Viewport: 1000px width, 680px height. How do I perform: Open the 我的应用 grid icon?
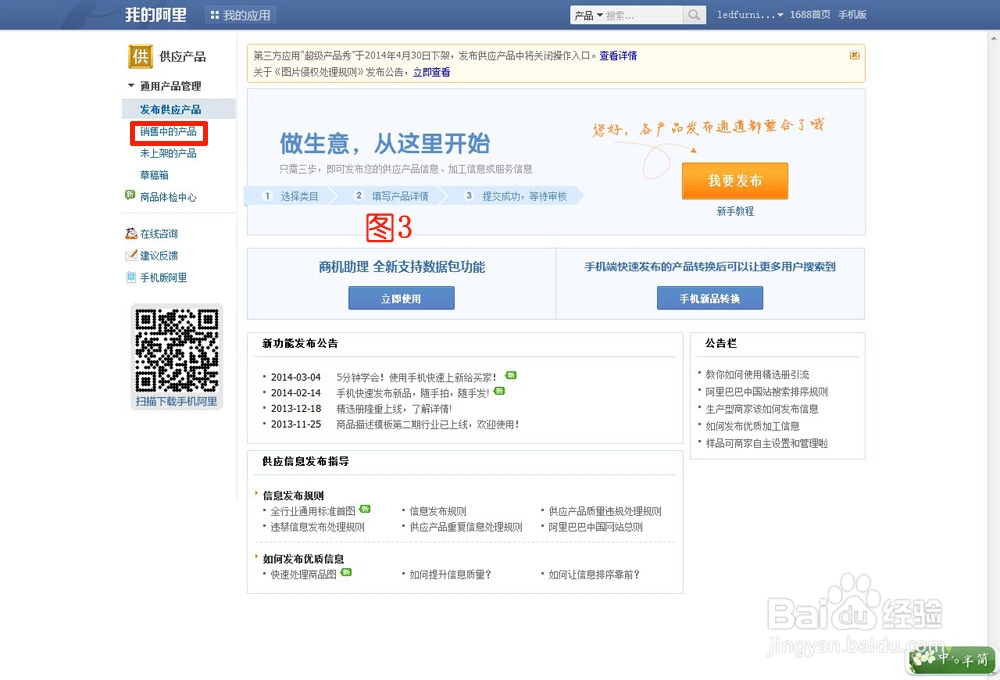pyautogui.click(x=214, y=15)
